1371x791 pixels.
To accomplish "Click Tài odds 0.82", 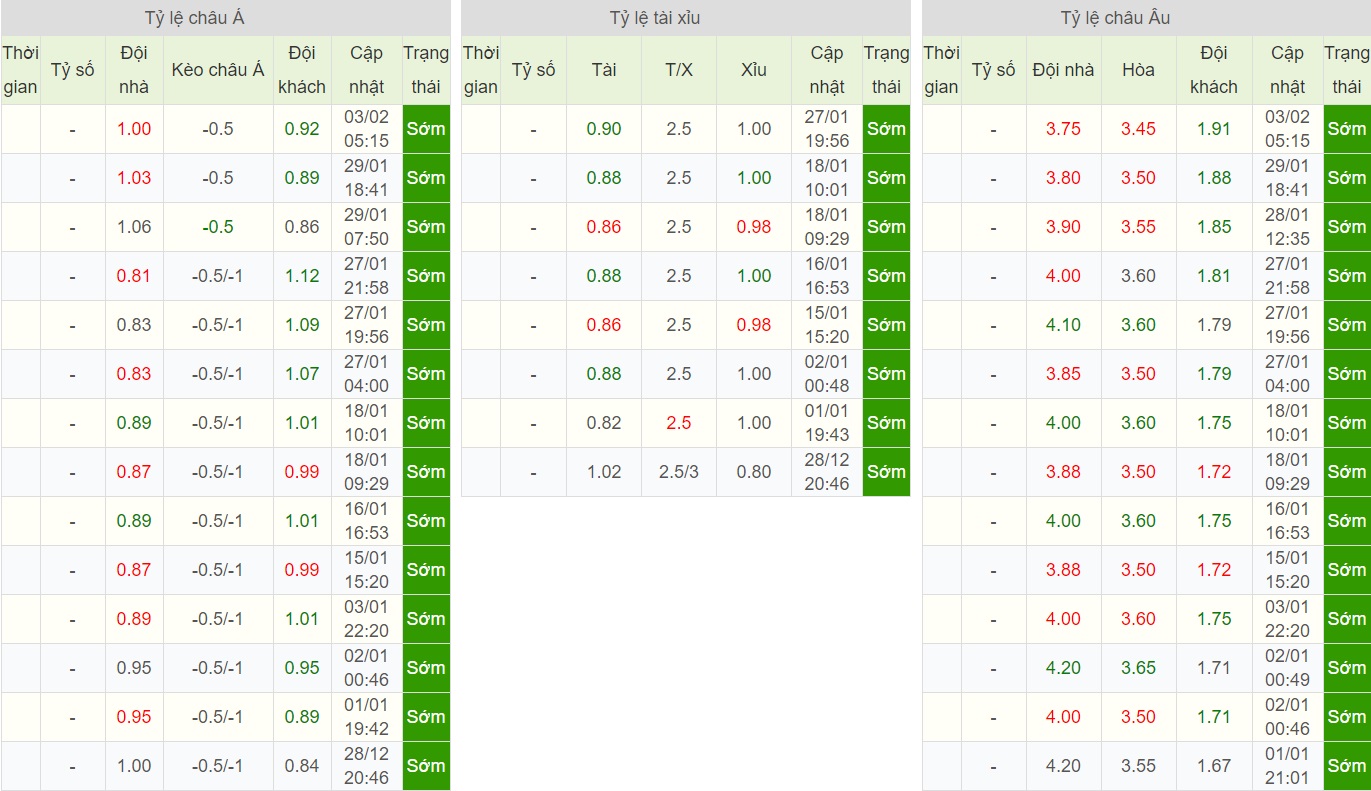I will 604,423.
